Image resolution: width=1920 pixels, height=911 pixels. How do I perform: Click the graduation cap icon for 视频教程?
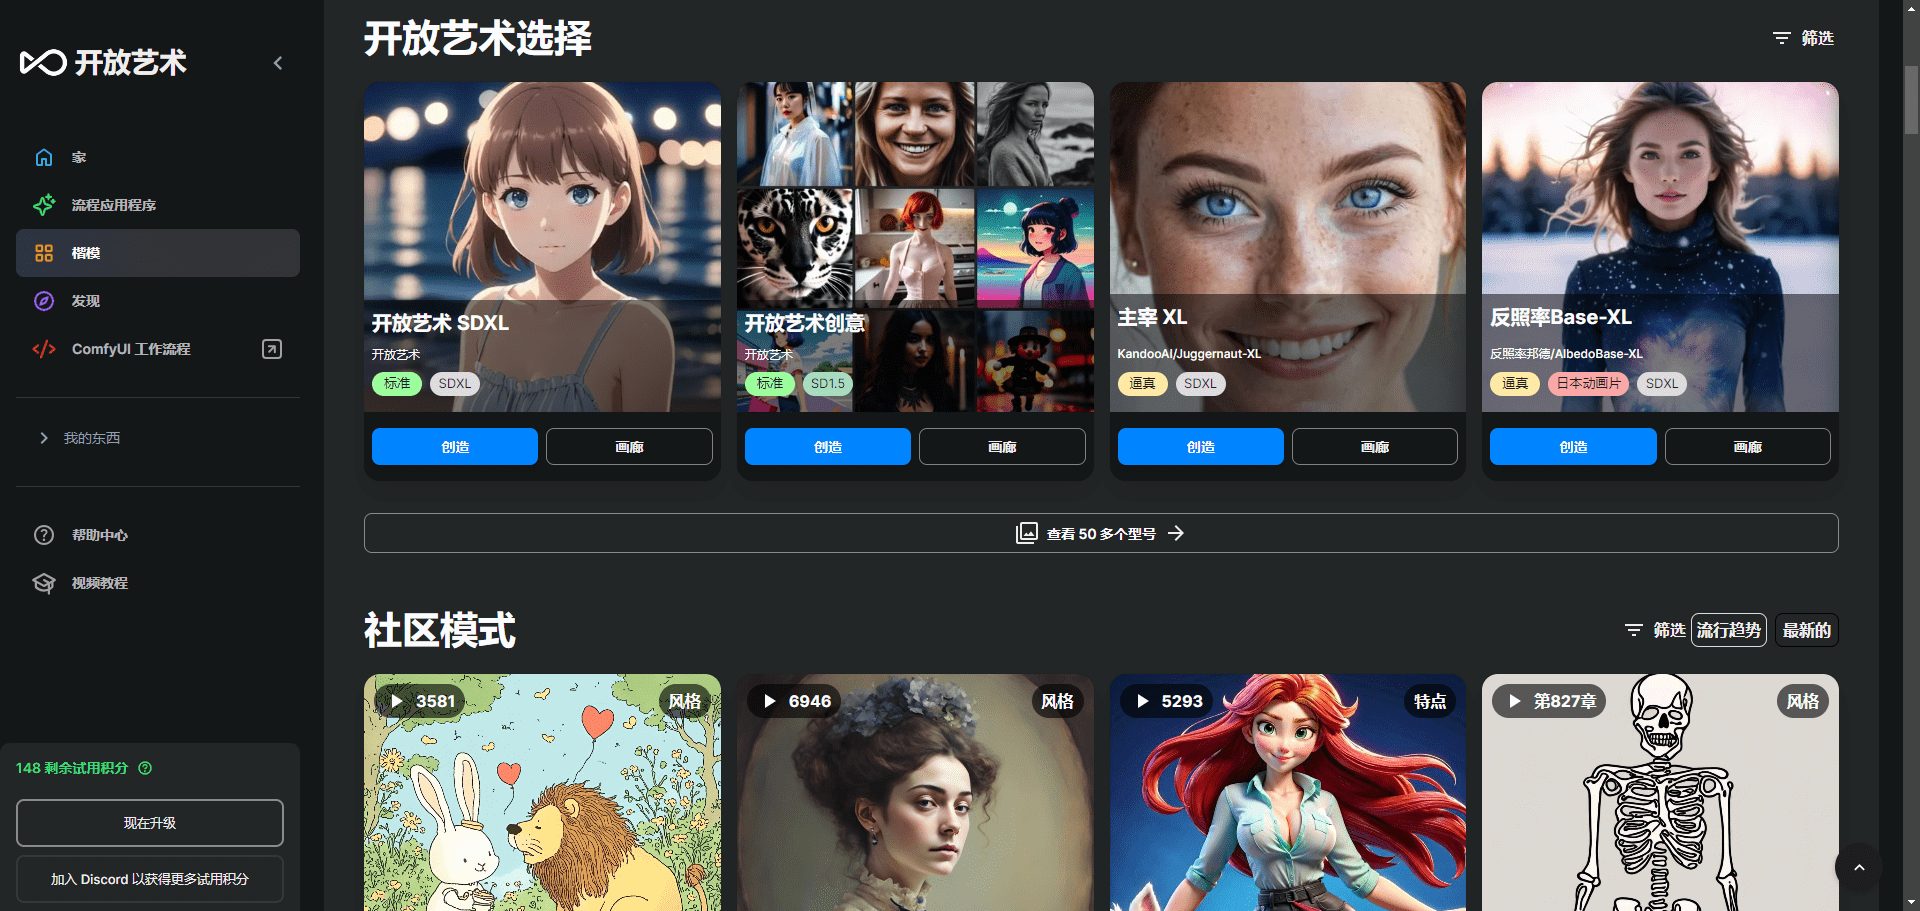44,583
